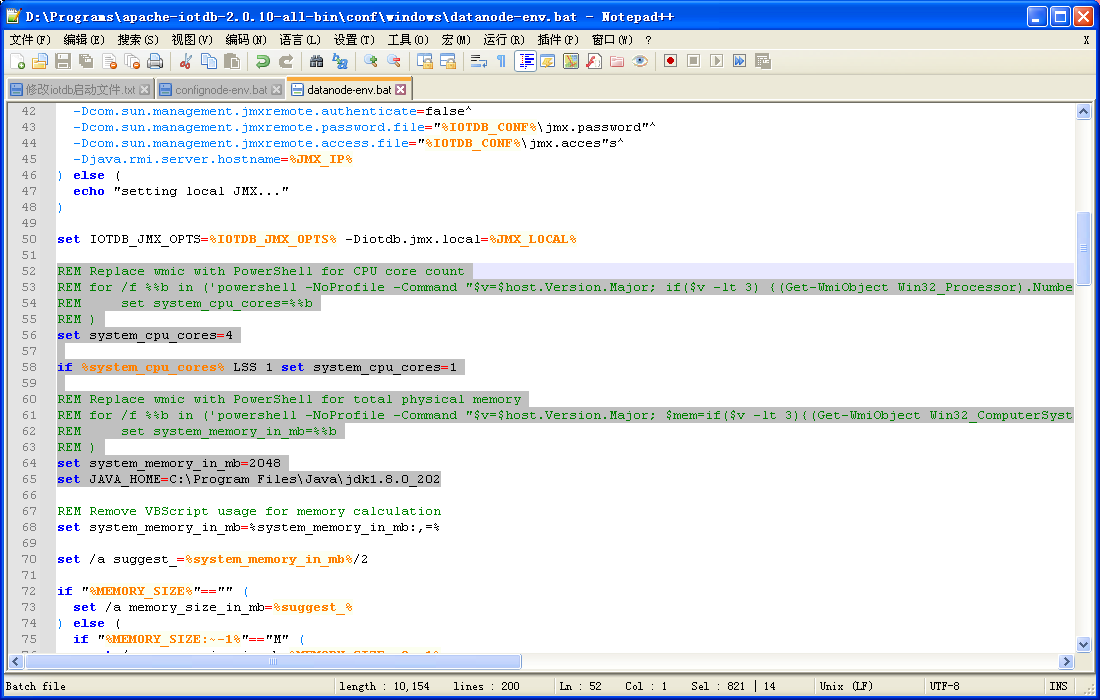Click the Close All toolbar icon

tap(132, 62)
